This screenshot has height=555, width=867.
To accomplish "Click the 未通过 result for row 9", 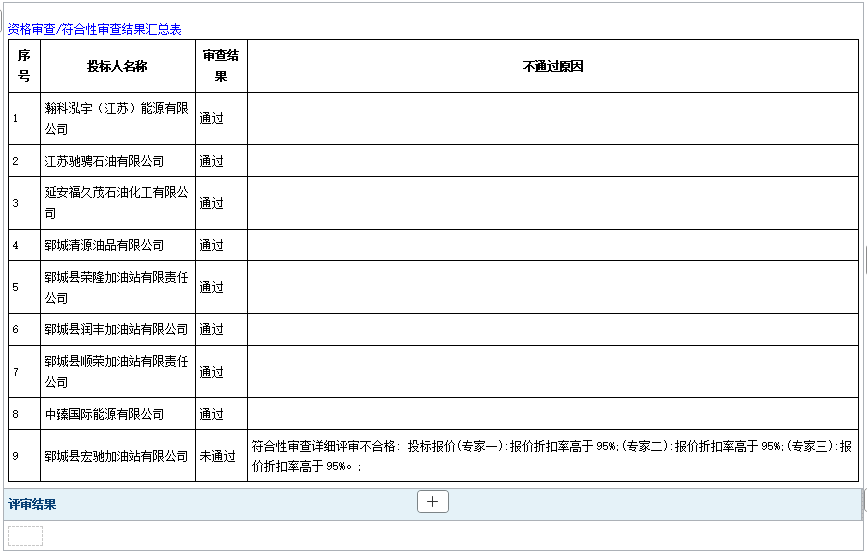I will click(x=217, y=456).
